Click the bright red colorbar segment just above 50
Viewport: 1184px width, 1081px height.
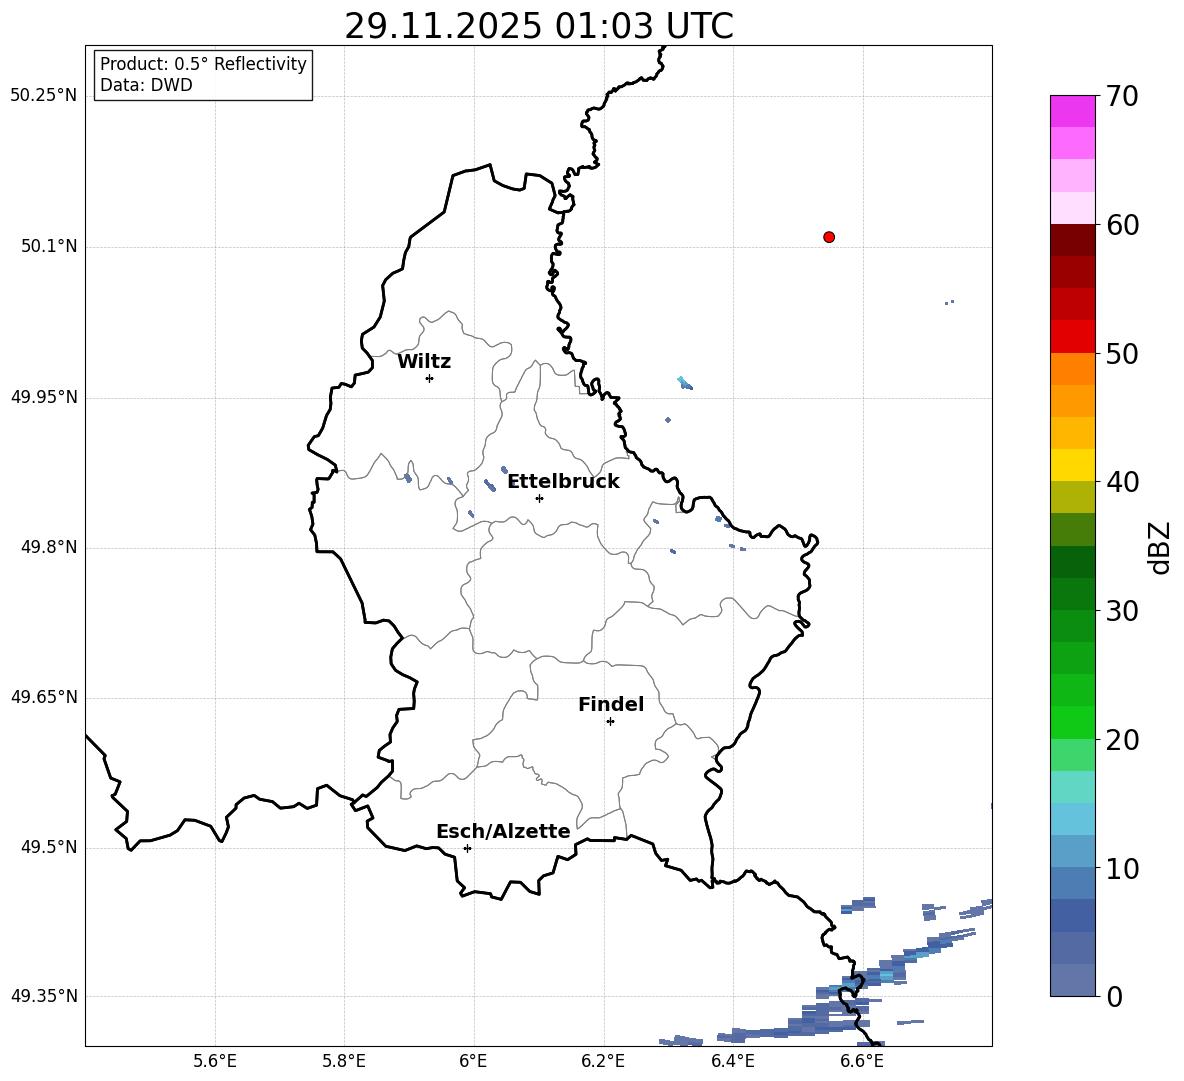coord(1072,337)
